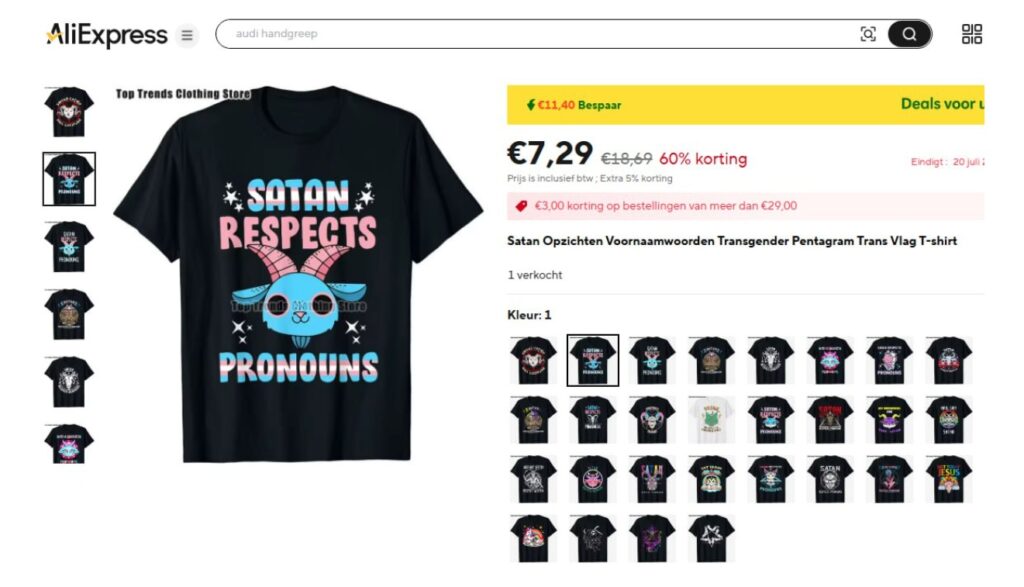Select the white t-shirt color variant
The width and height of the screenshot is (1024, 587).
(711, 420)
